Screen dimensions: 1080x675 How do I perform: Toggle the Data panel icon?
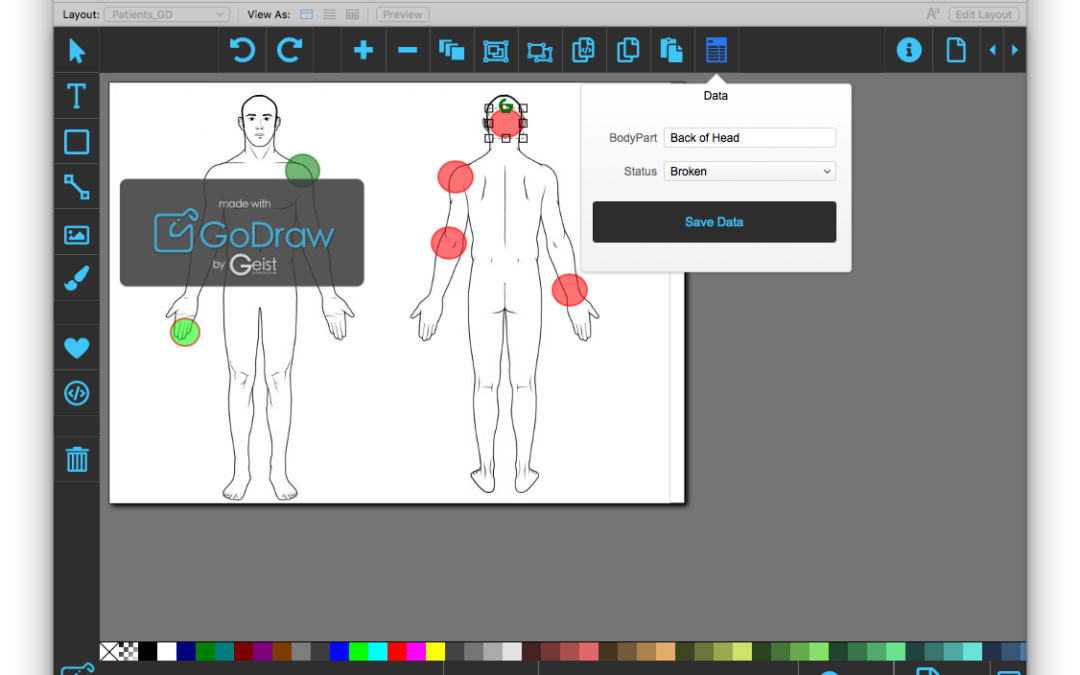tap(716, 50)
